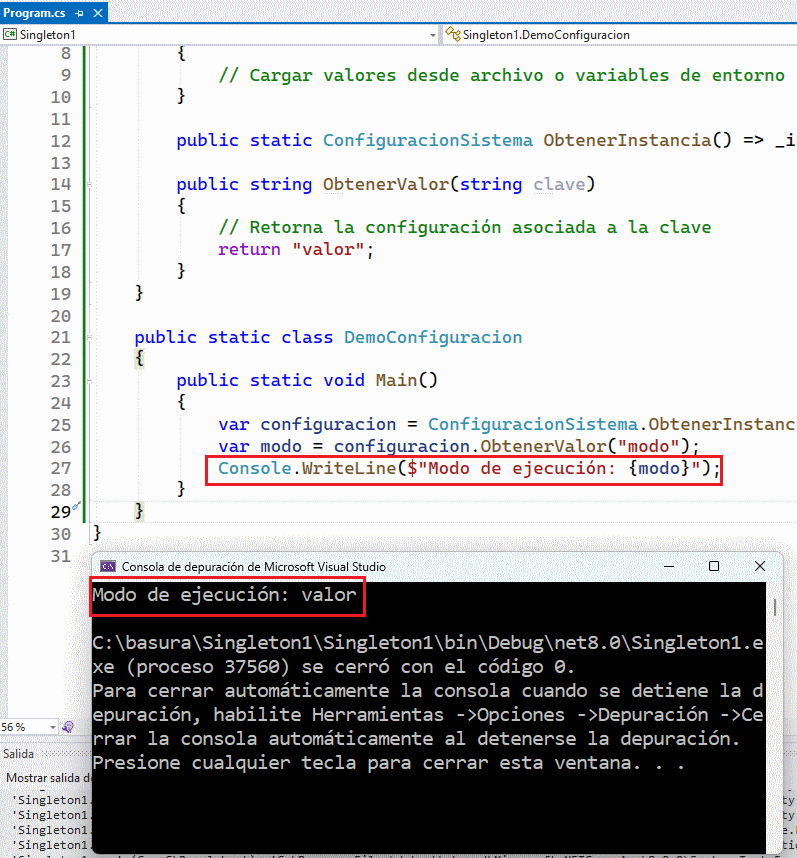Screen dimensions: 797x858
Task: Minimize the debug console window
Action: pyautogui.click(x=668, y=567)
